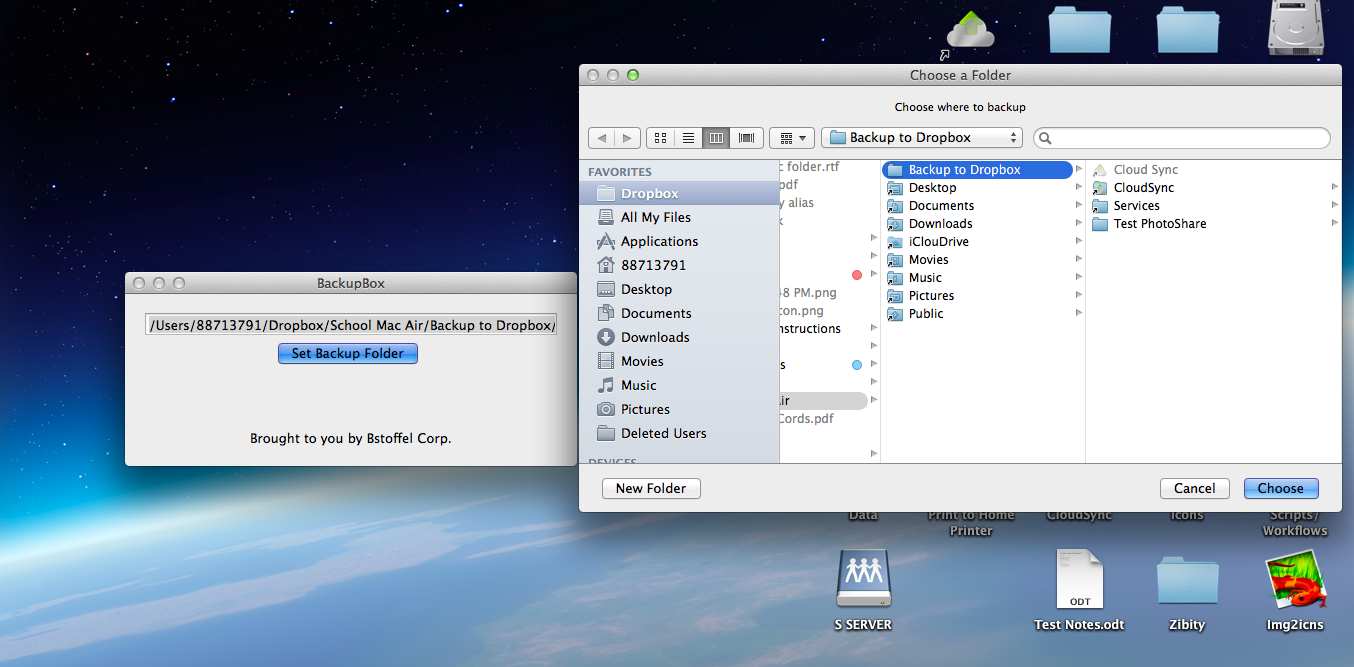Expand the Public folder arrow
Image resolution: width=1354 pixels, height=667 pixels.
(1079, 314)
